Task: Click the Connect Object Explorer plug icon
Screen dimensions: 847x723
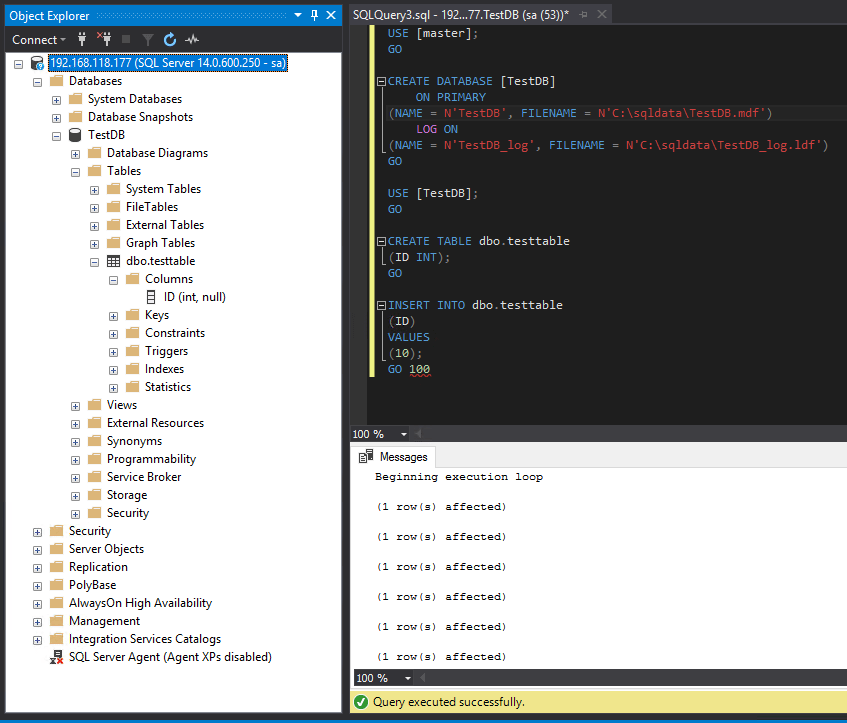Action: pyautogui.click(x=82, y=40)
